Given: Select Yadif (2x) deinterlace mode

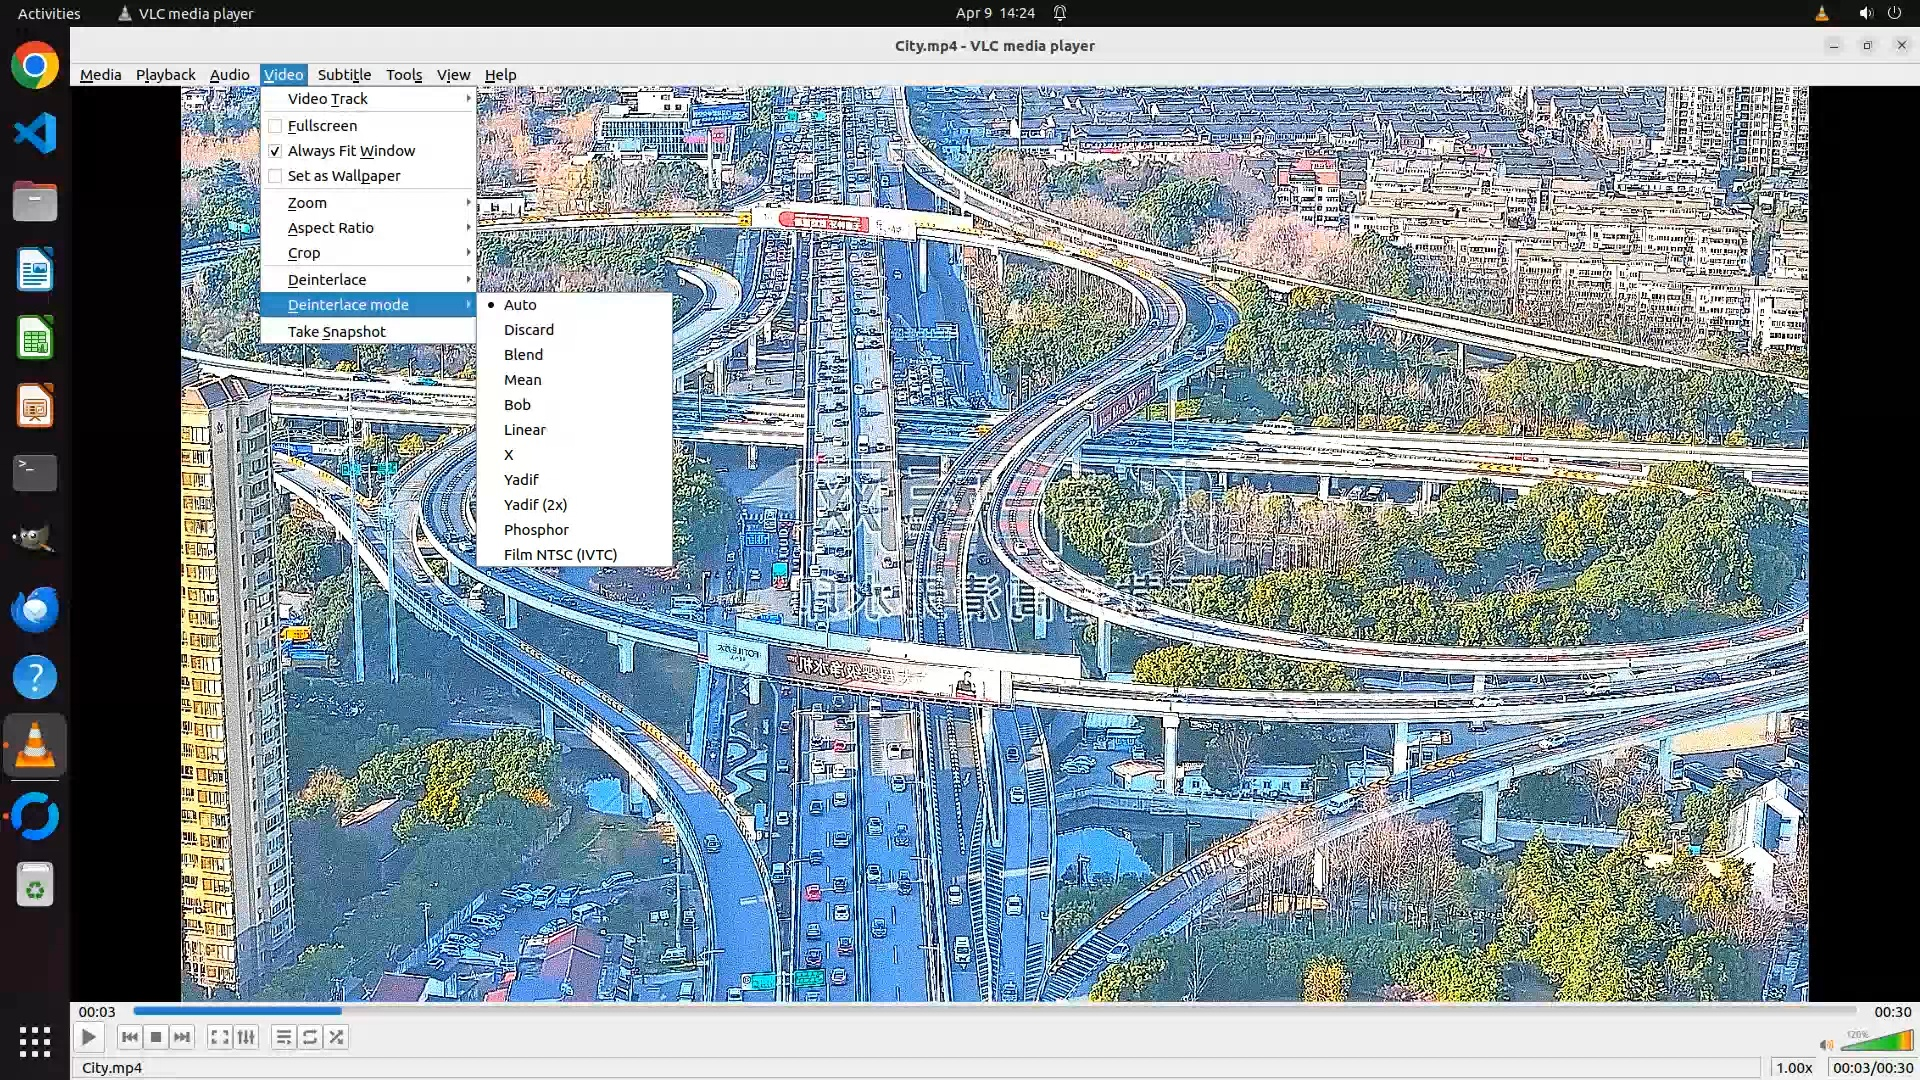Looking at the screenshot, I should coord(535,505).
